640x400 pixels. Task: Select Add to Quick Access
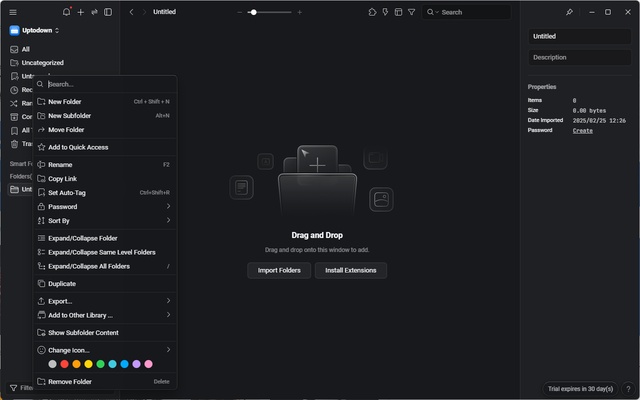point(105,147)
